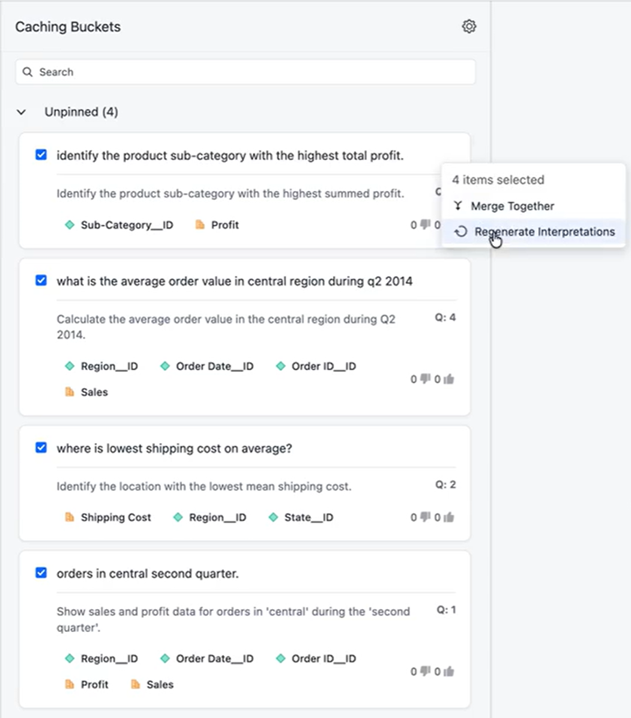Thumbs down the average order value bucket
Screen dimensions: 631x718
tap(425, 379)
